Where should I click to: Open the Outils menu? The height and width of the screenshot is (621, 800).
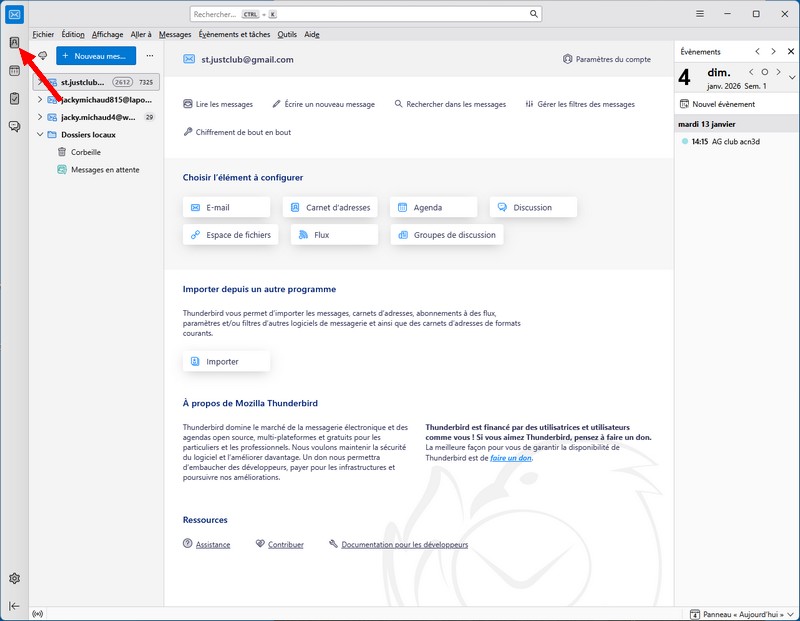[x=287, y=34]
